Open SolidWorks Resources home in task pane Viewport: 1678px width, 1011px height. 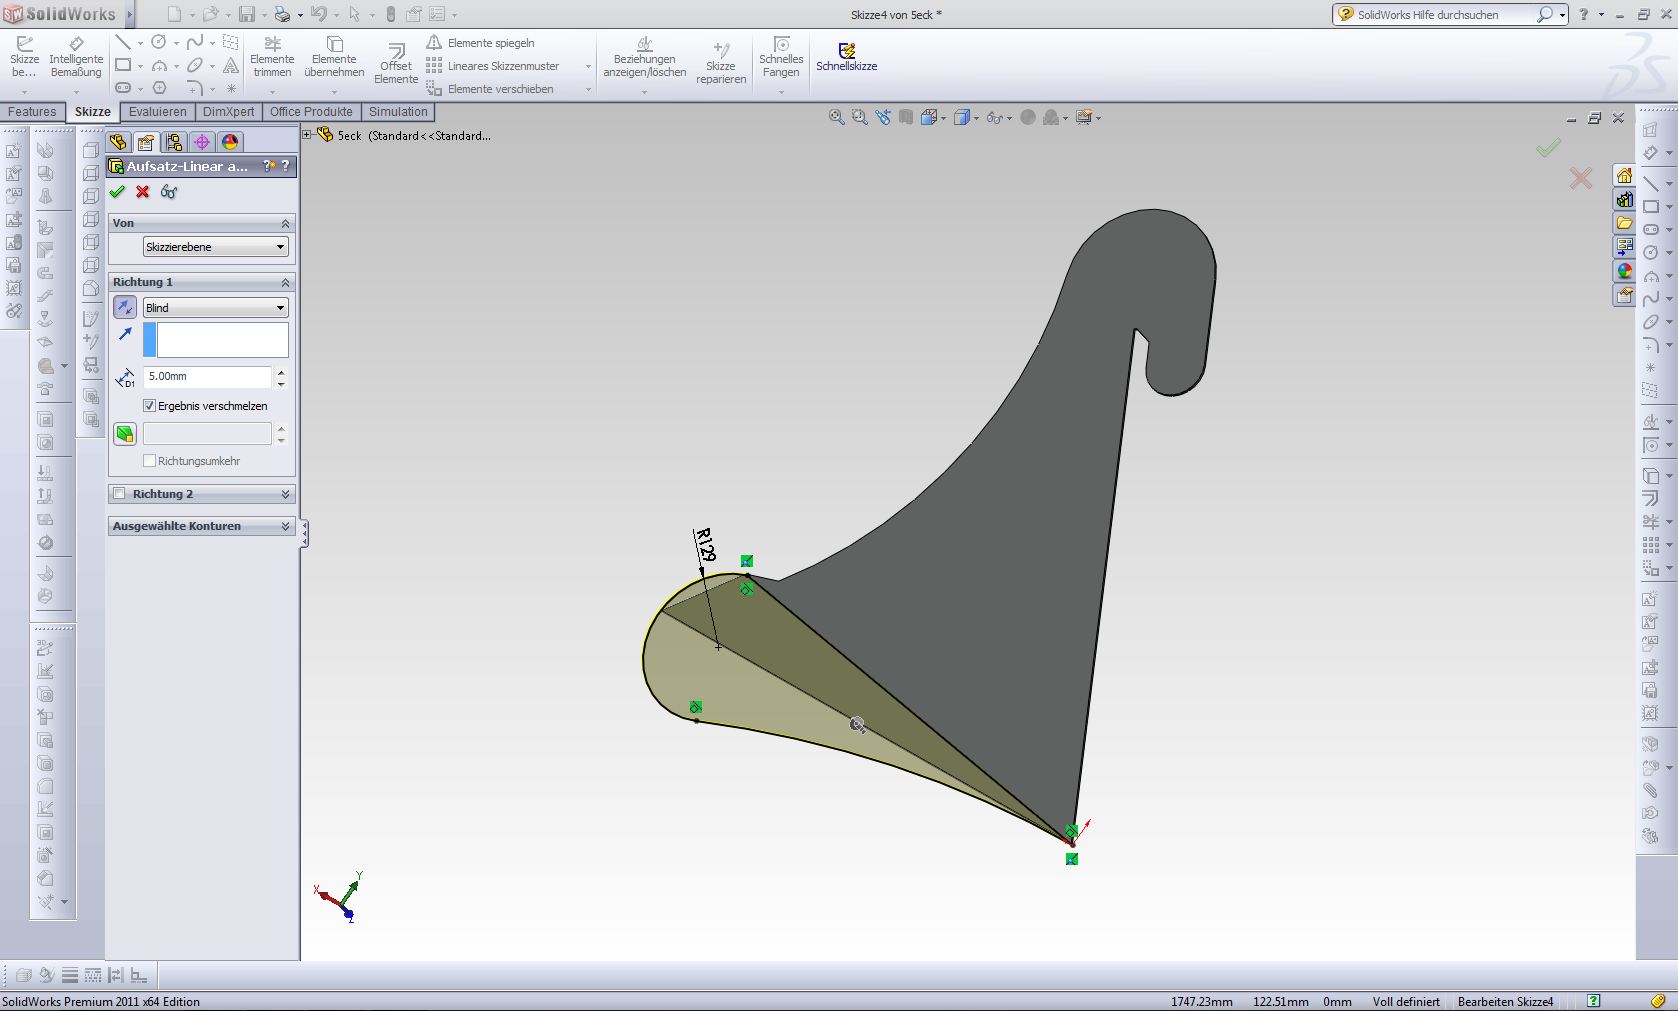1625,175
